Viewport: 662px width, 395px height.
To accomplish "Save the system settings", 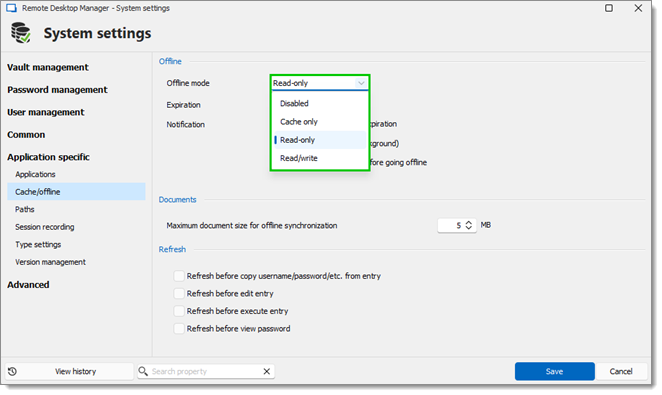I will pyautogui.click(x=554, y=371).
